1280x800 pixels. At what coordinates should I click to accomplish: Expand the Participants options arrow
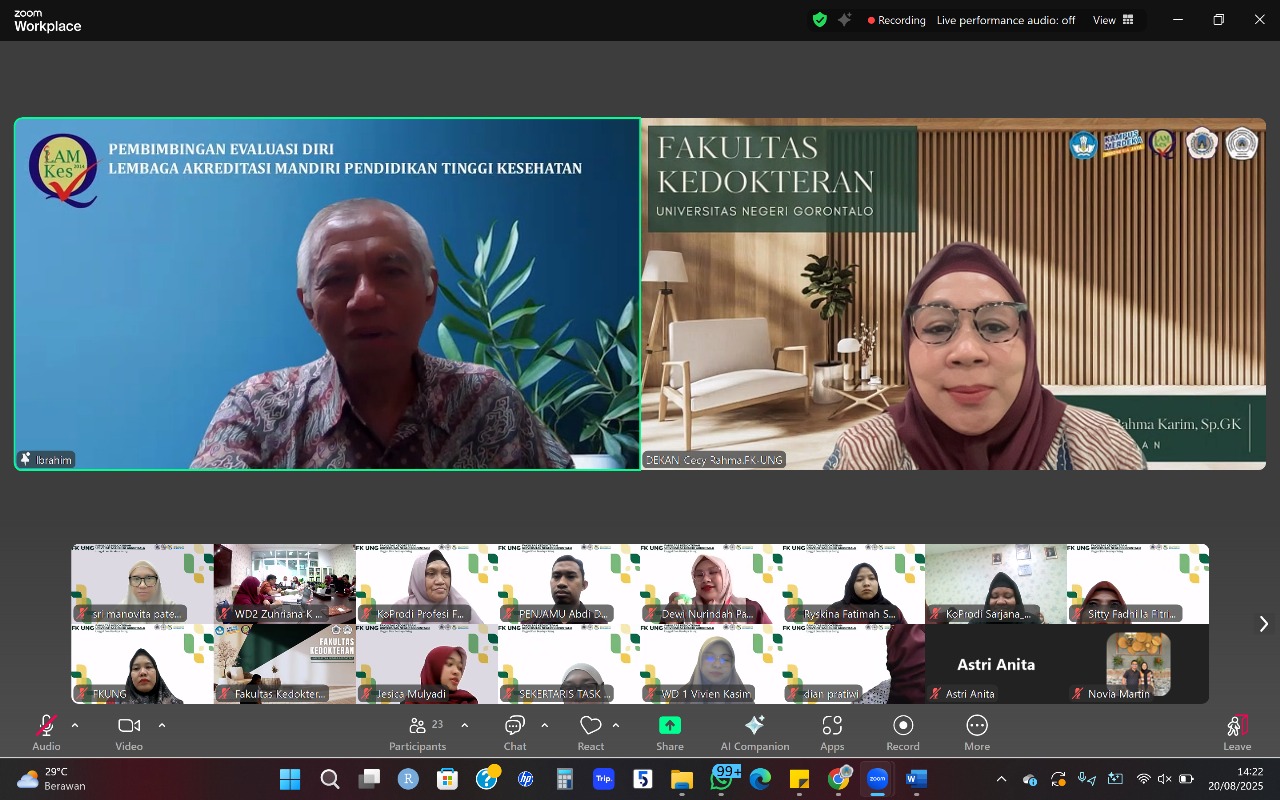464,726
